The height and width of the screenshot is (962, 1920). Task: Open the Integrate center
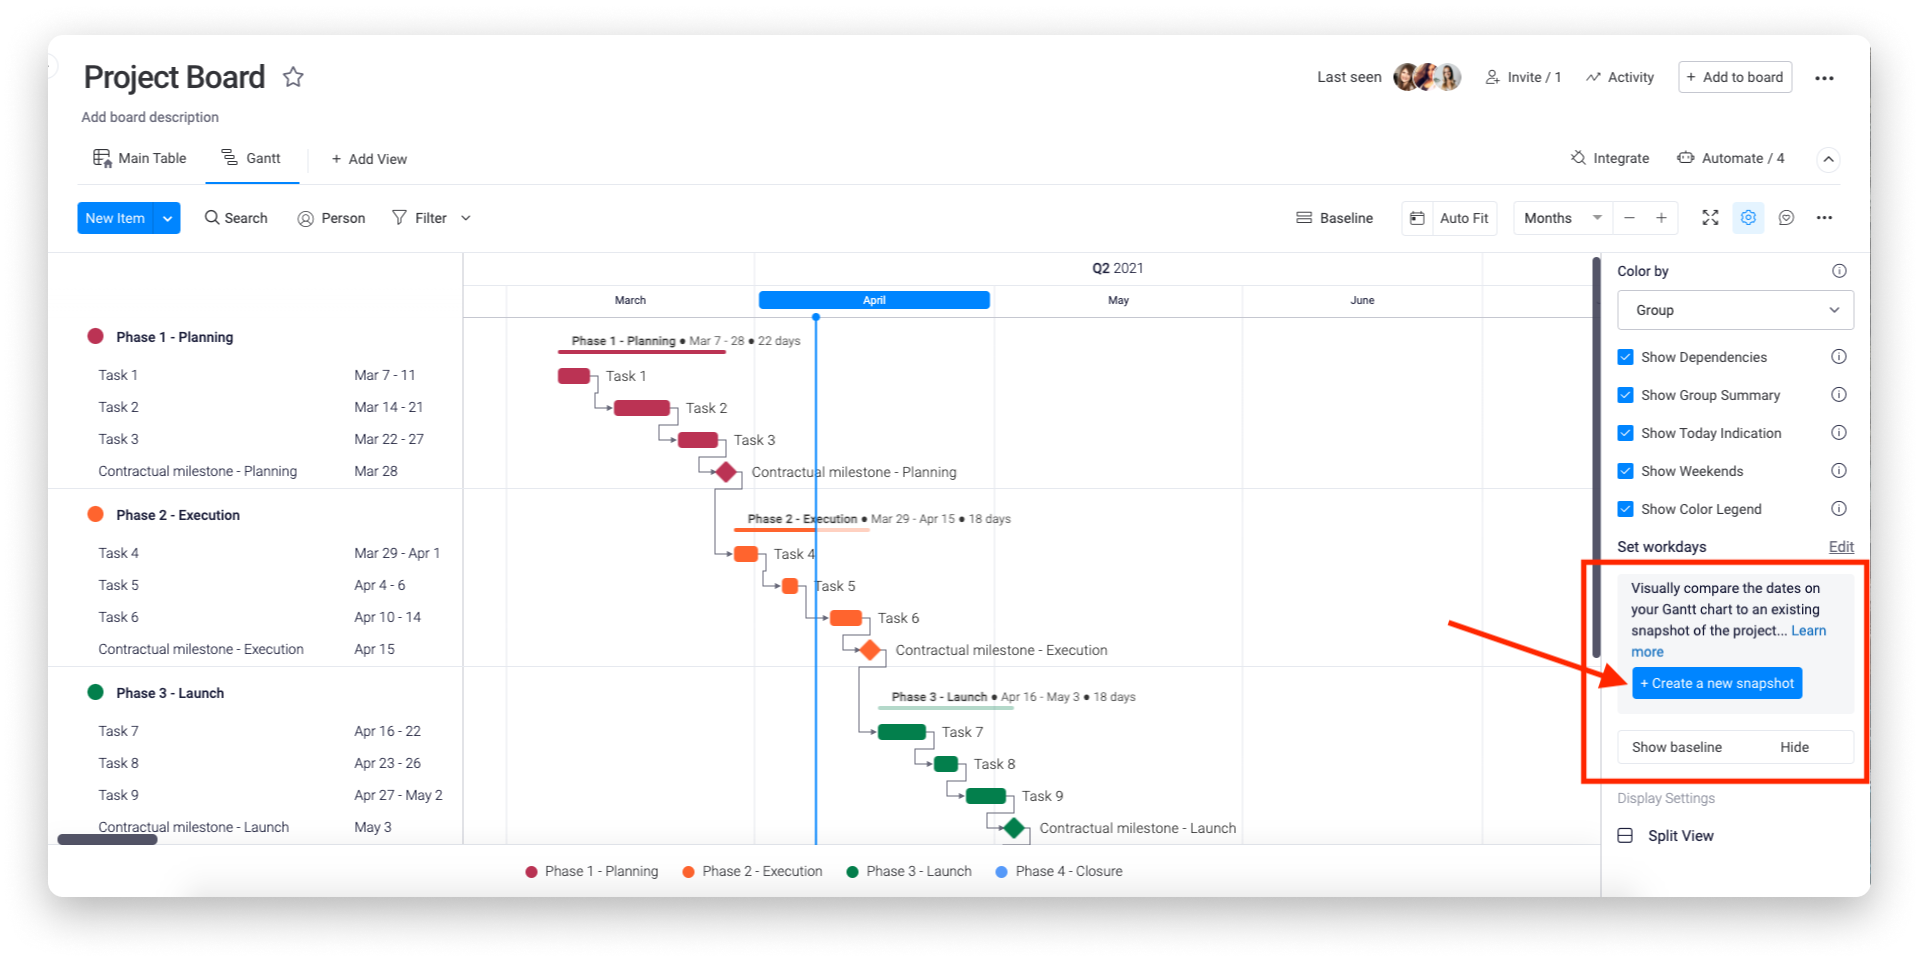1610,158
